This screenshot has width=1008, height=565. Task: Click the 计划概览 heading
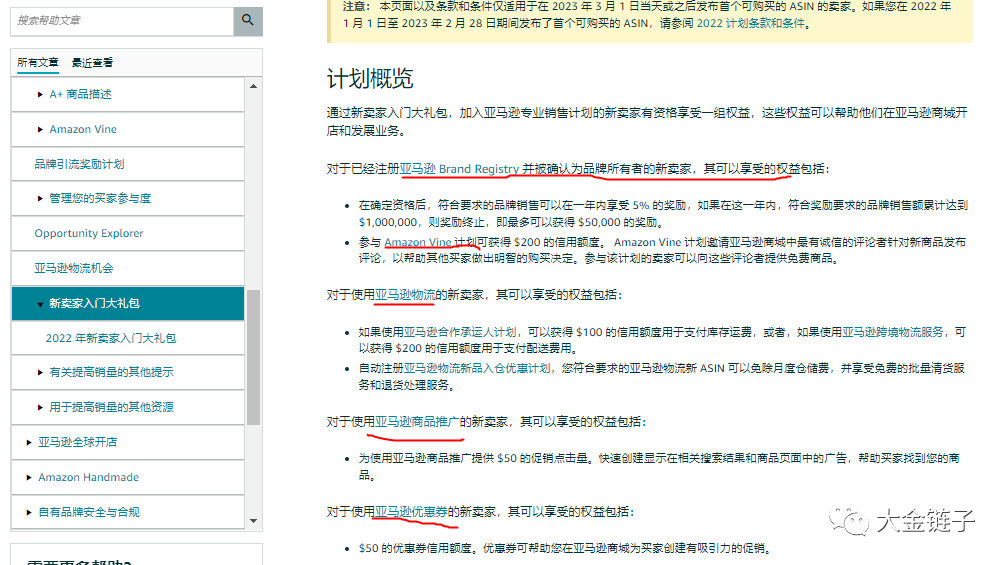coord(370,78)
